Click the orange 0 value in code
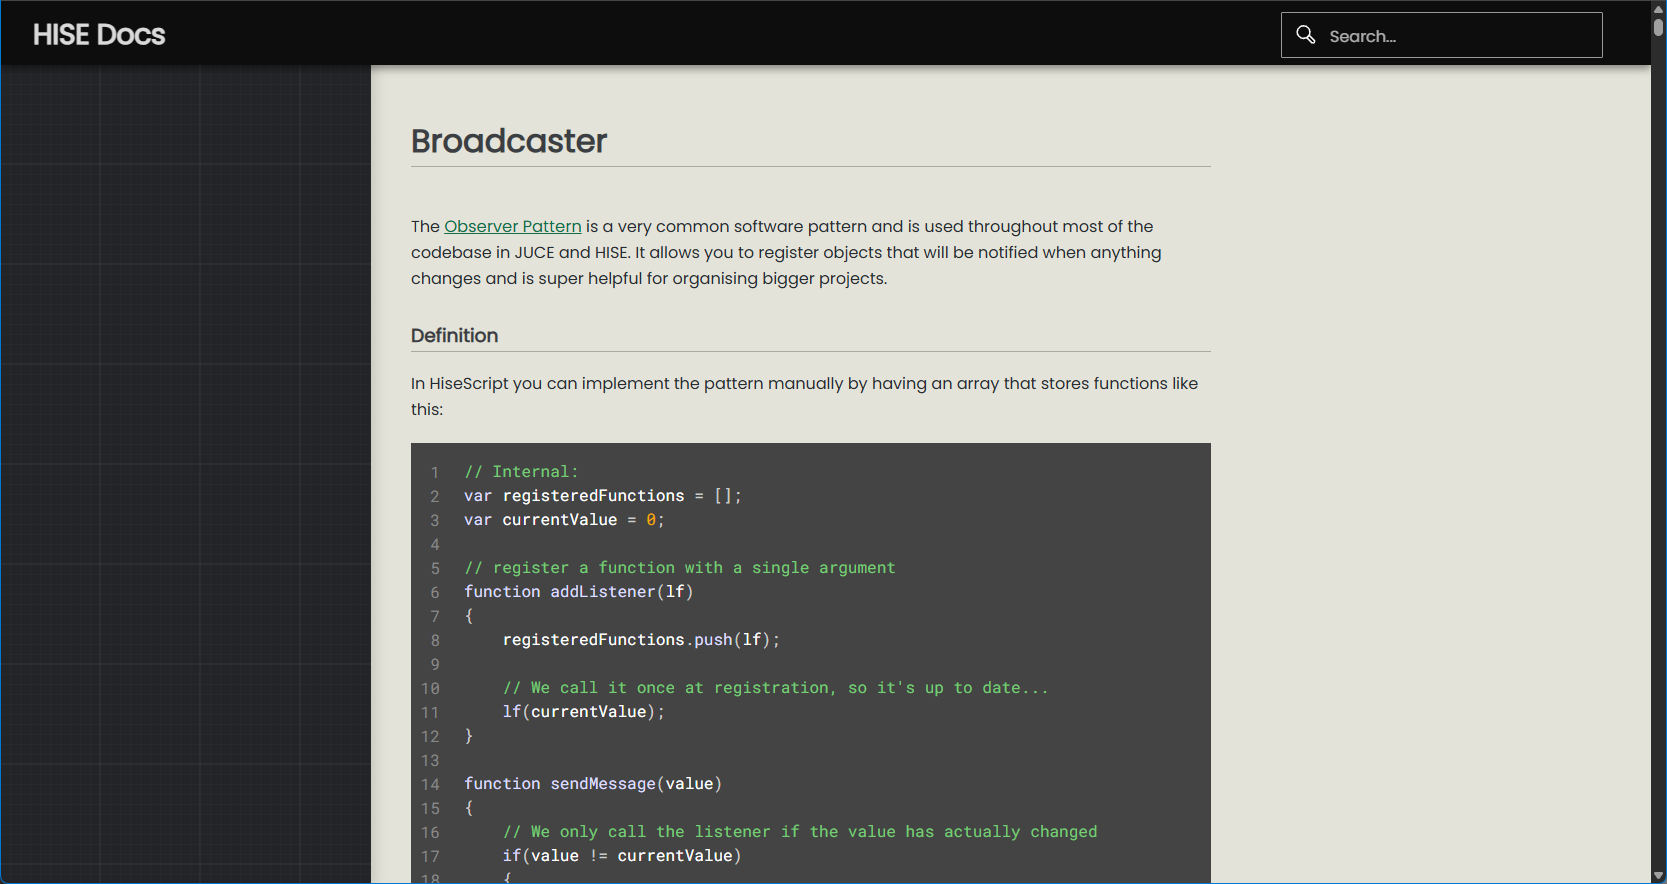 651,520
